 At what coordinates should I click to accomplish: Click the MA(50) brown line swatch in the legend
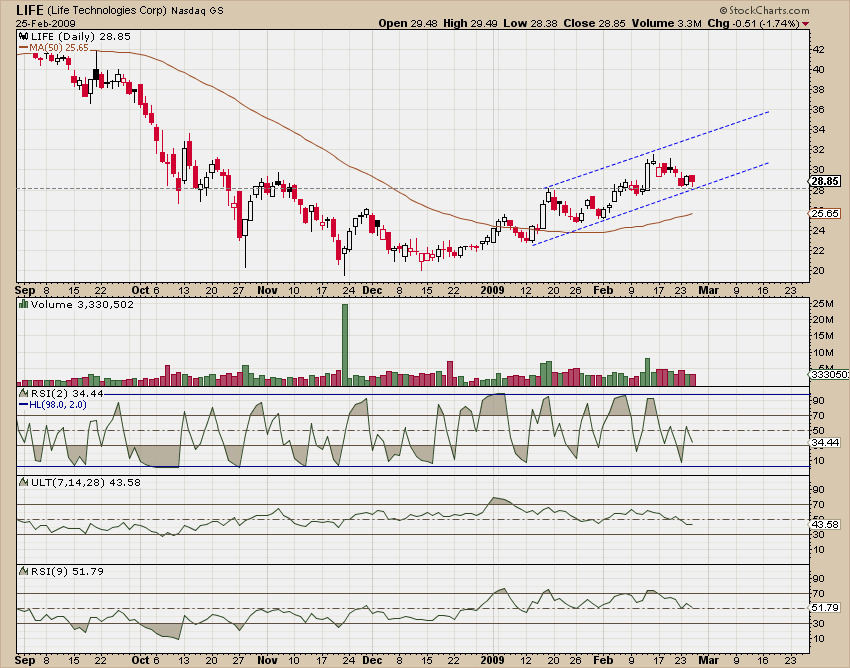click(x=23, y=48)
